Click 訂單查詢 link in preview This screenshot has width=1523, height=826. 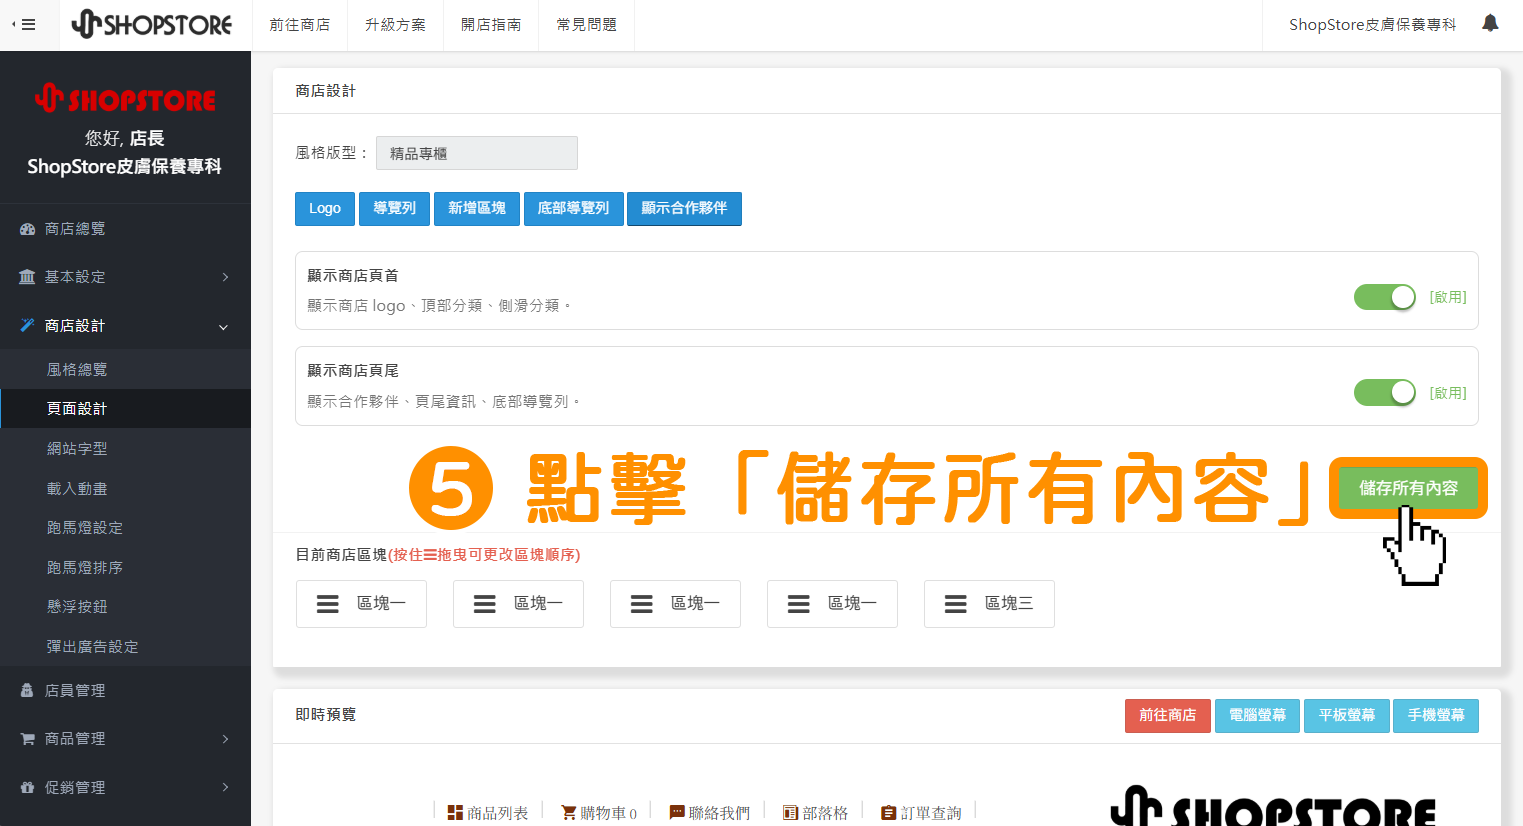931,813
